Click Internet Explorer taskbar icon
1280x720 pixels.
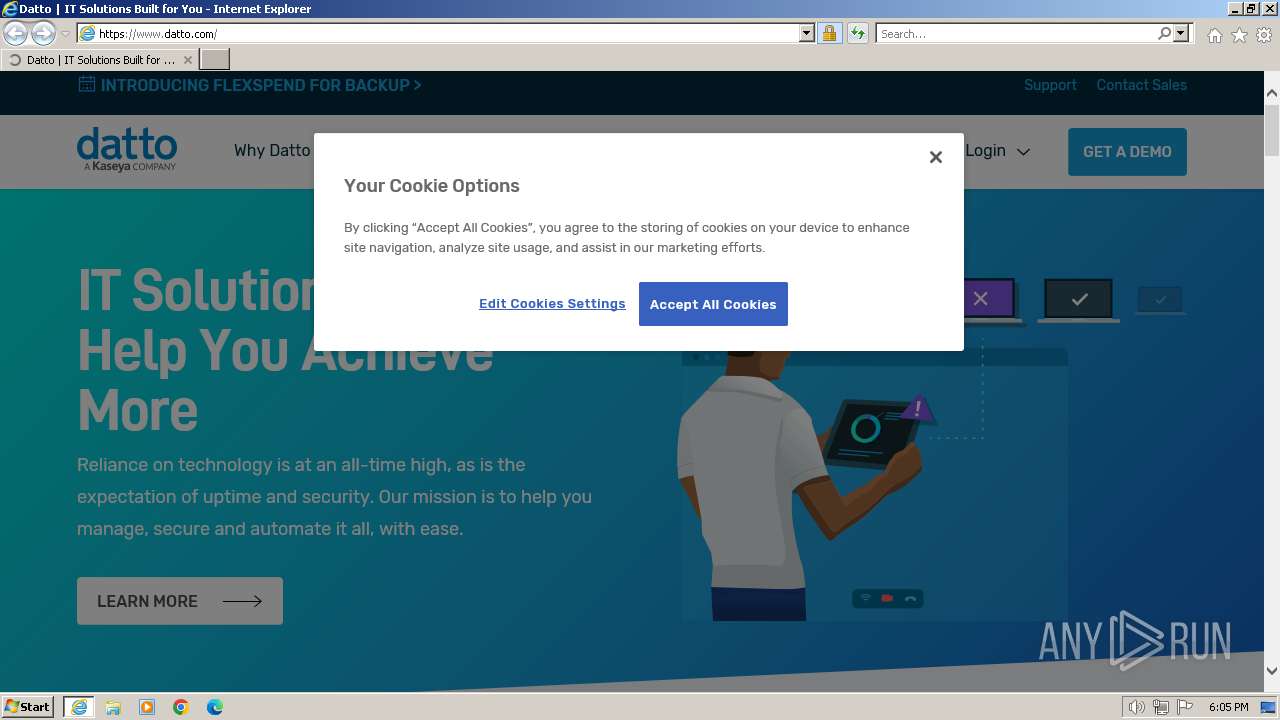[x=79, y=707]
